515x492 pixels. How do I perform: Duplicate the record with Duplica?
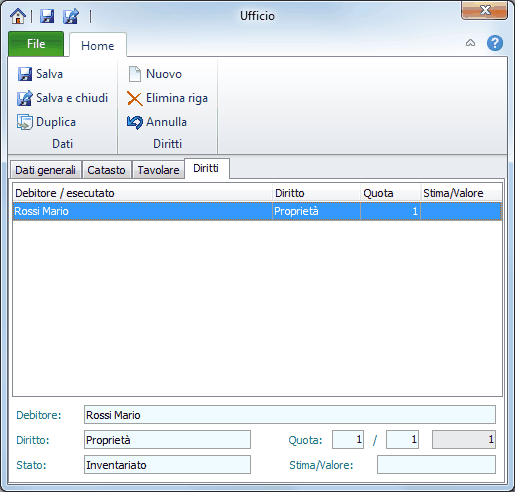tap(46, 122)
